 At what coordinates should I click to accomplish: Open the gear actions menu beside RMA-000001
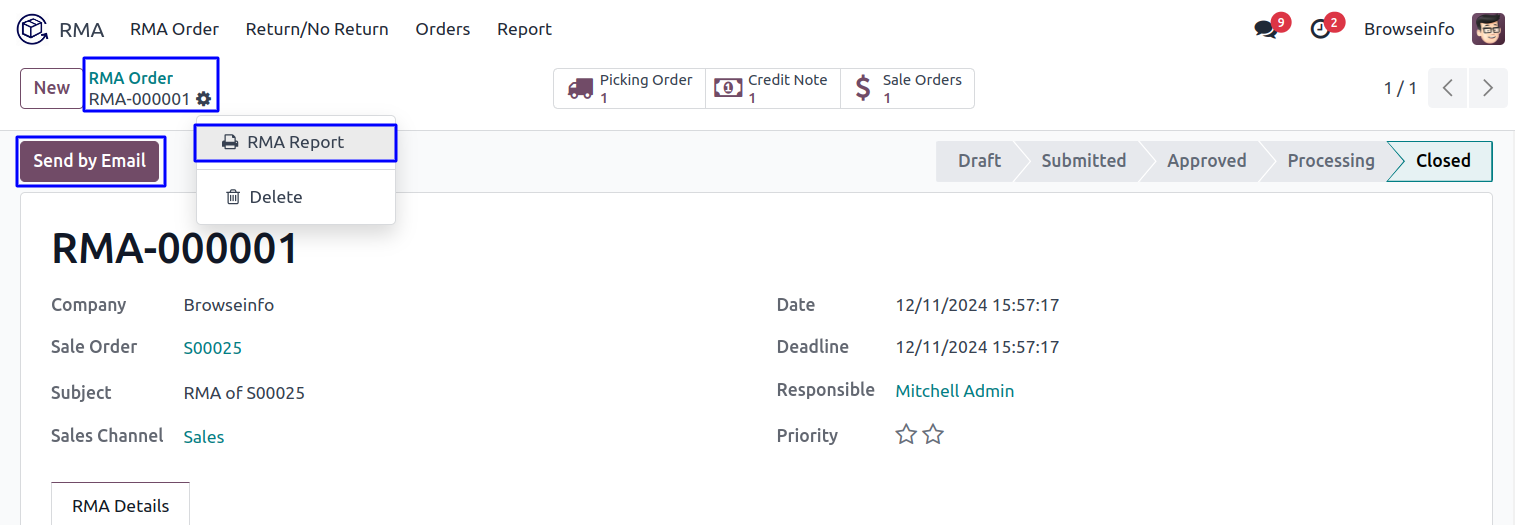pyautogui.click(x=204, y=99)
